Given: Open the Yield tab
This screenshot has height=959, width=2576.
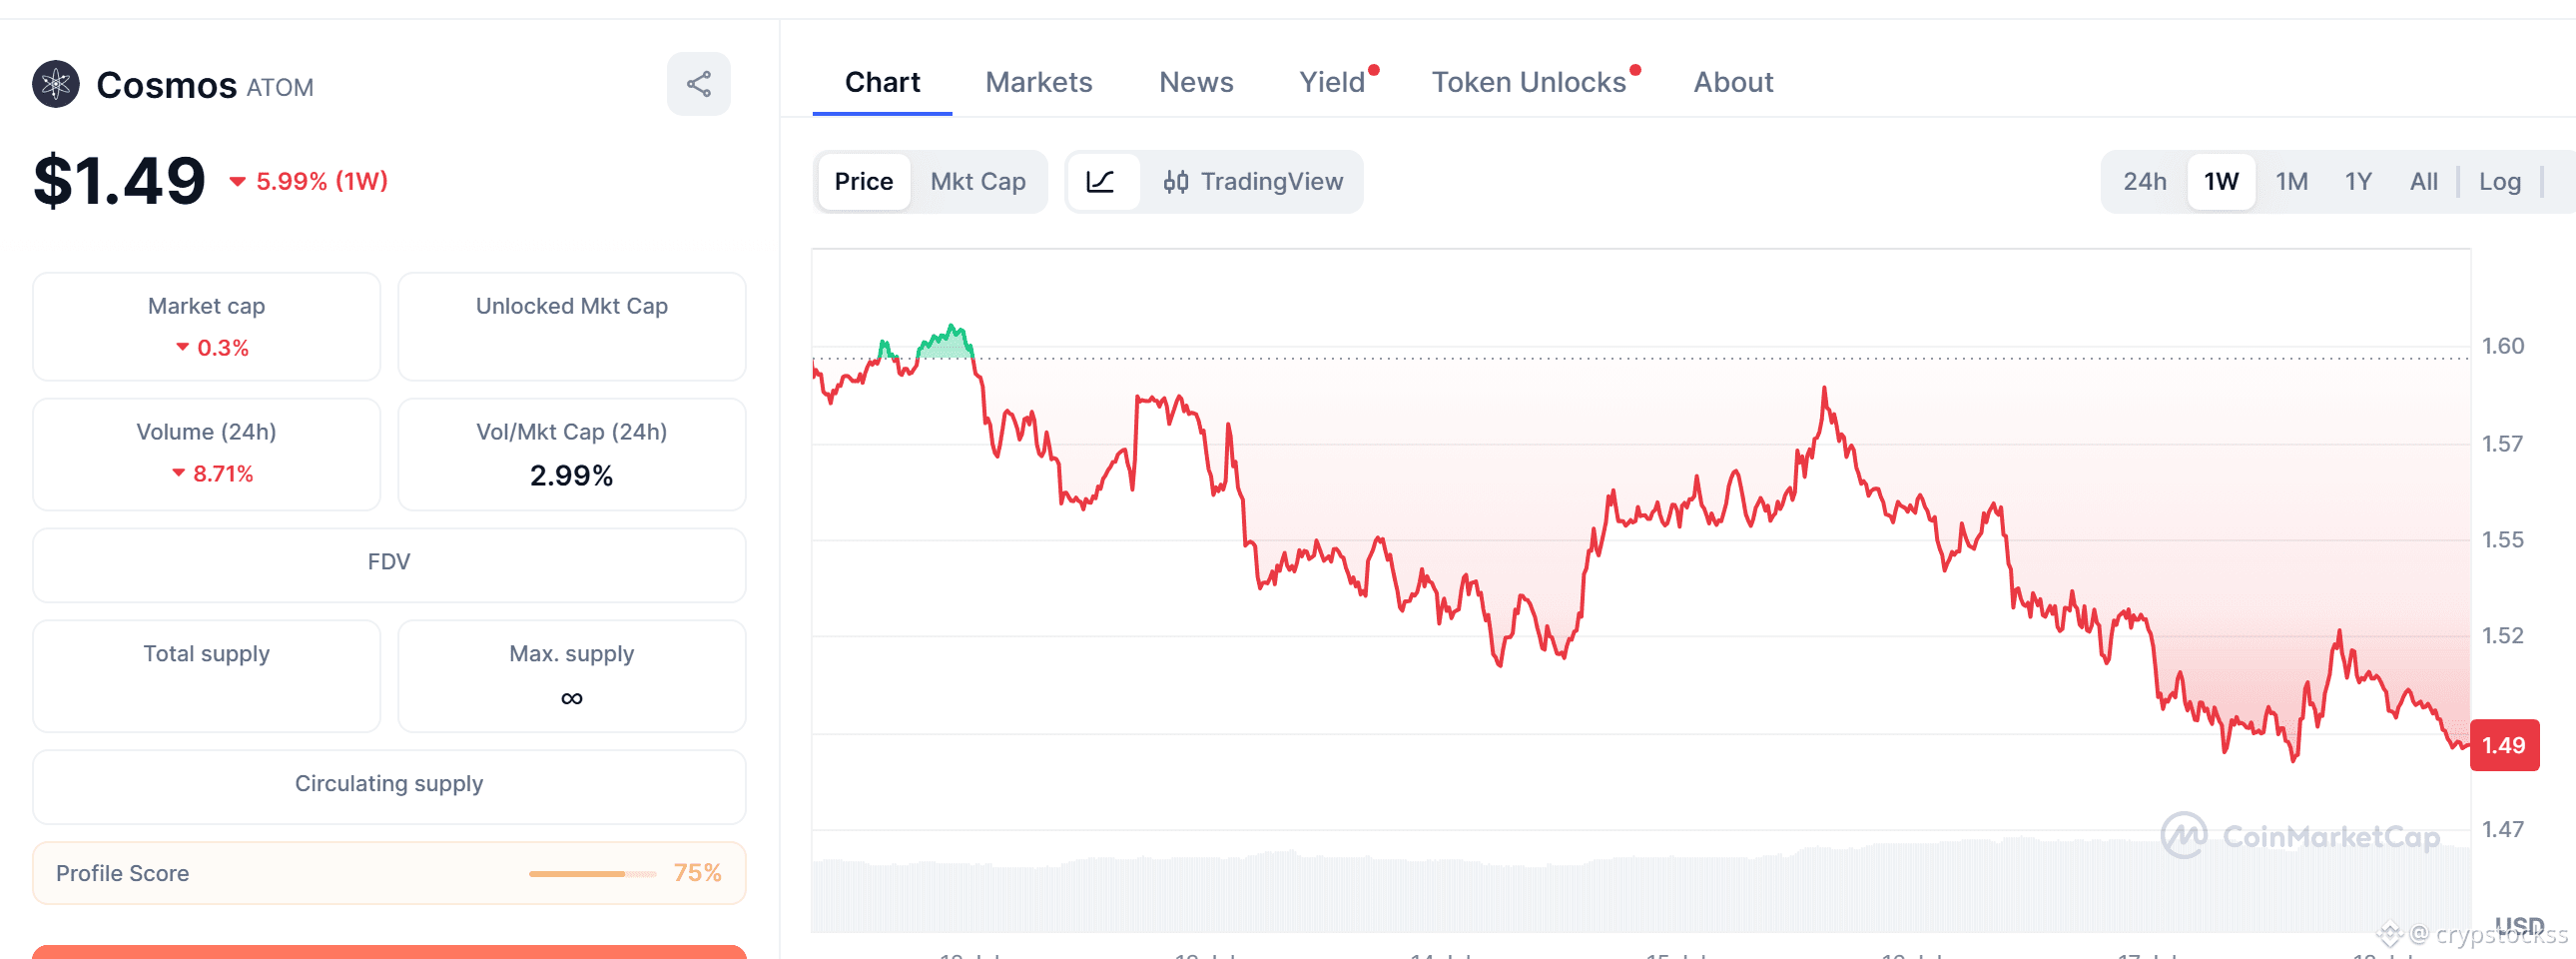Looking at the screenshot, I should click(x=1332, y=82).
